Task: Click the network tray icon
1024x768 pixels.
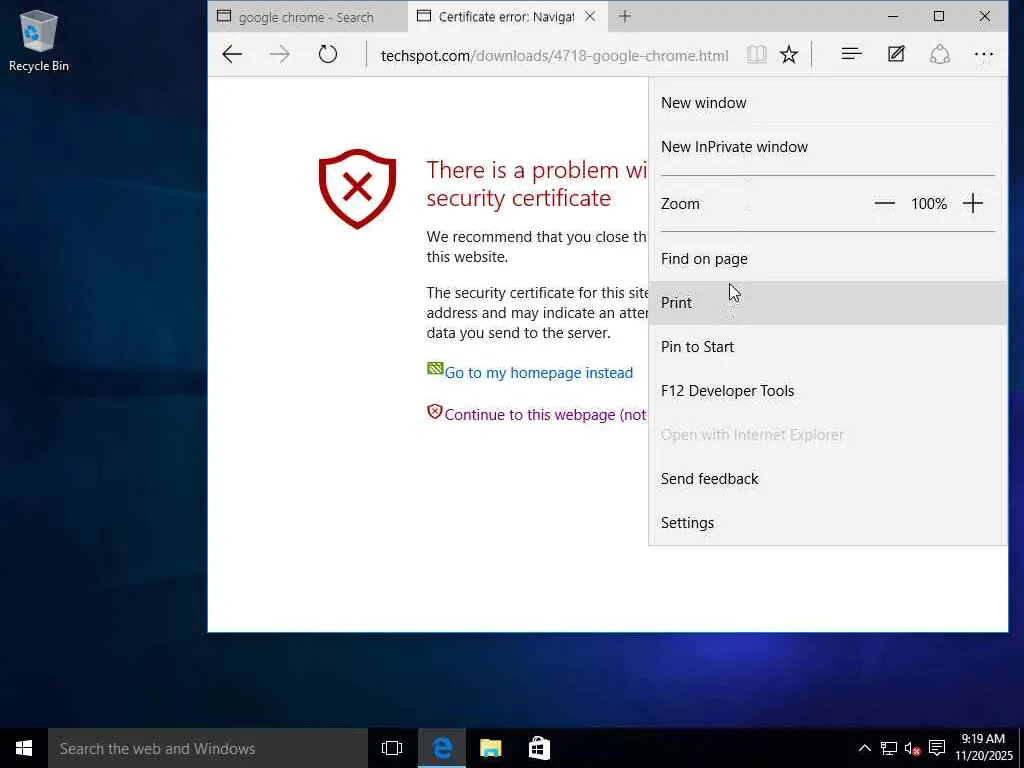Action: [x=888, y=748]
